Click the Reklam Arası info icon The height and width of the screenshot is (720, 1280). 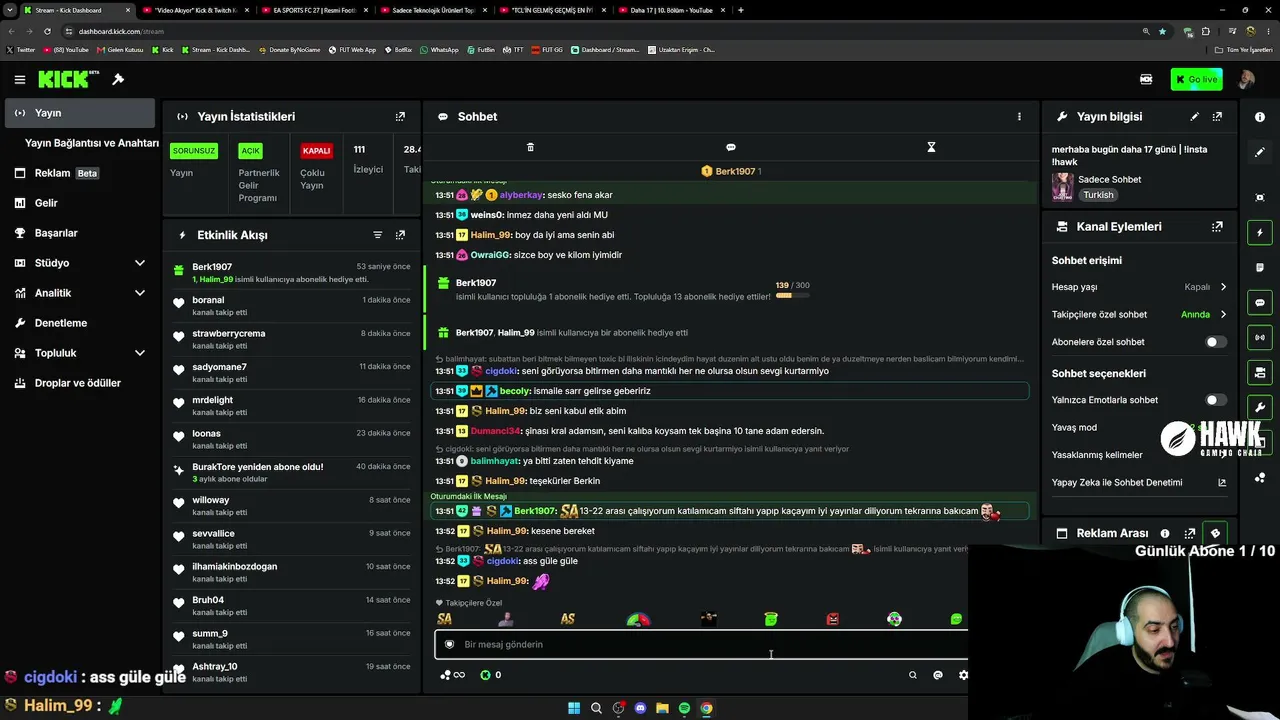pos(1165,534)
